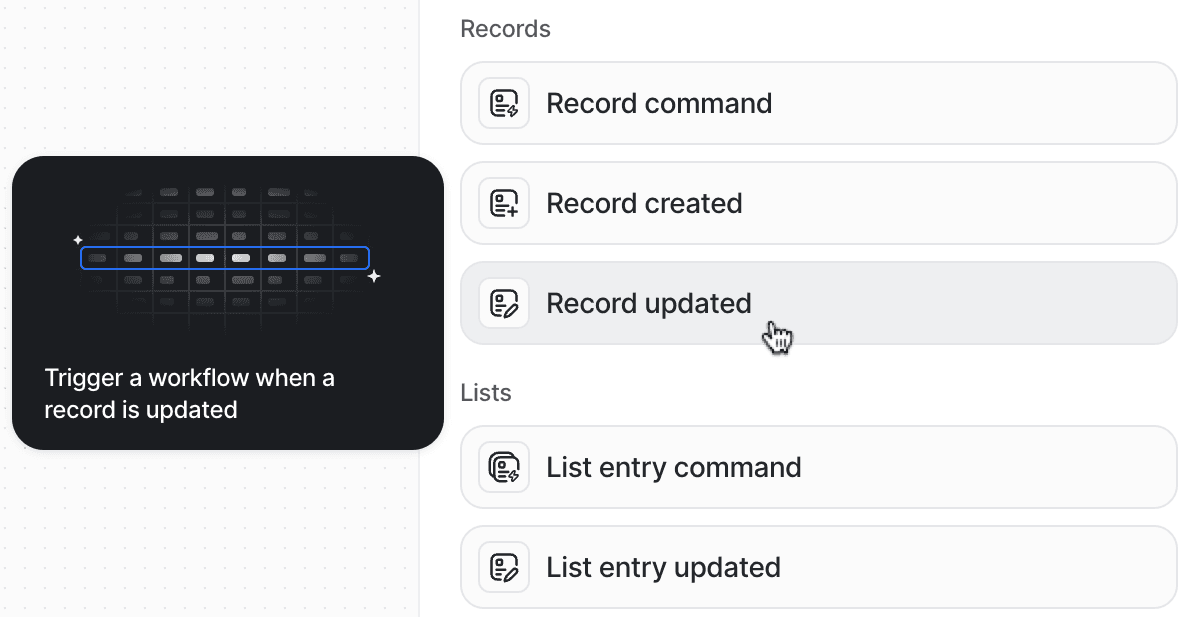
Task: Click the Record command lightning icon
Action: [504, 103]
